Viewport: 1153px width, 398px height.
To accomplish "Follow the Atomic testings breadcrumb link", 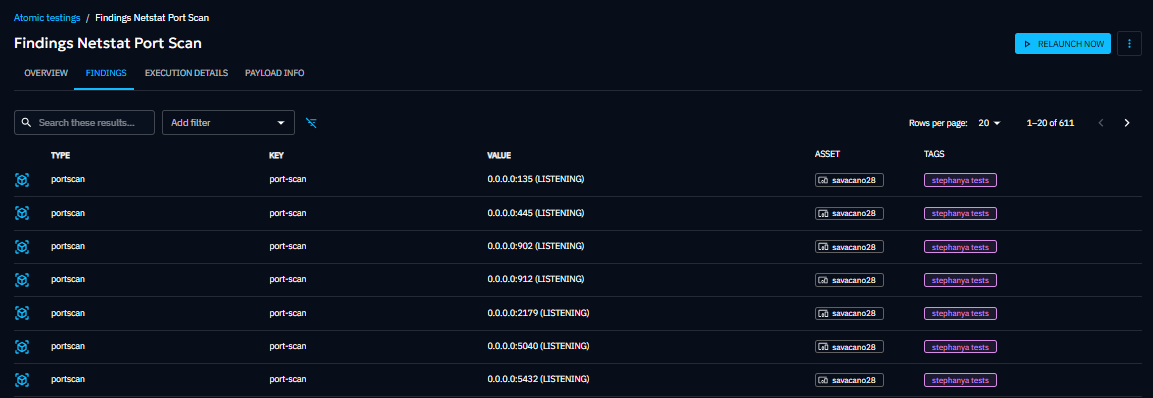I will [47, 18].
